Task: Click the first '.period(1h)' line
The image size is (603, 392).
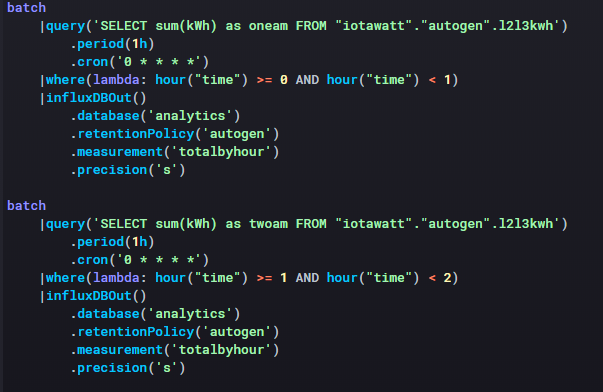Action: pyautogui.click(x=112, y=44)
